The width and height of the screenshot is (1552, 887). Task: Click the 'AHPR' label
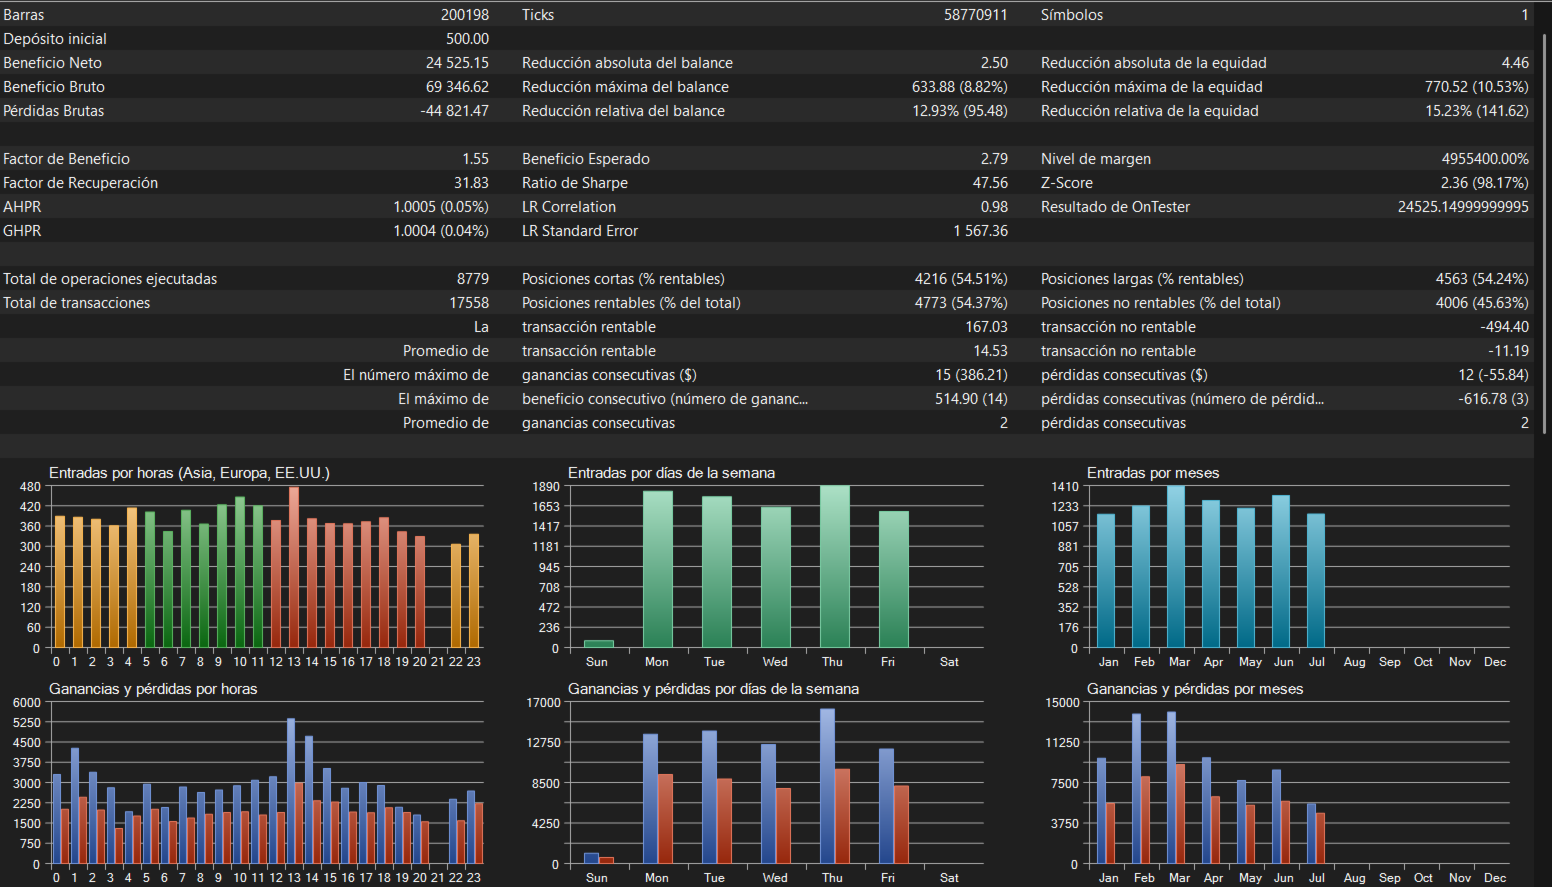(22, 207)
